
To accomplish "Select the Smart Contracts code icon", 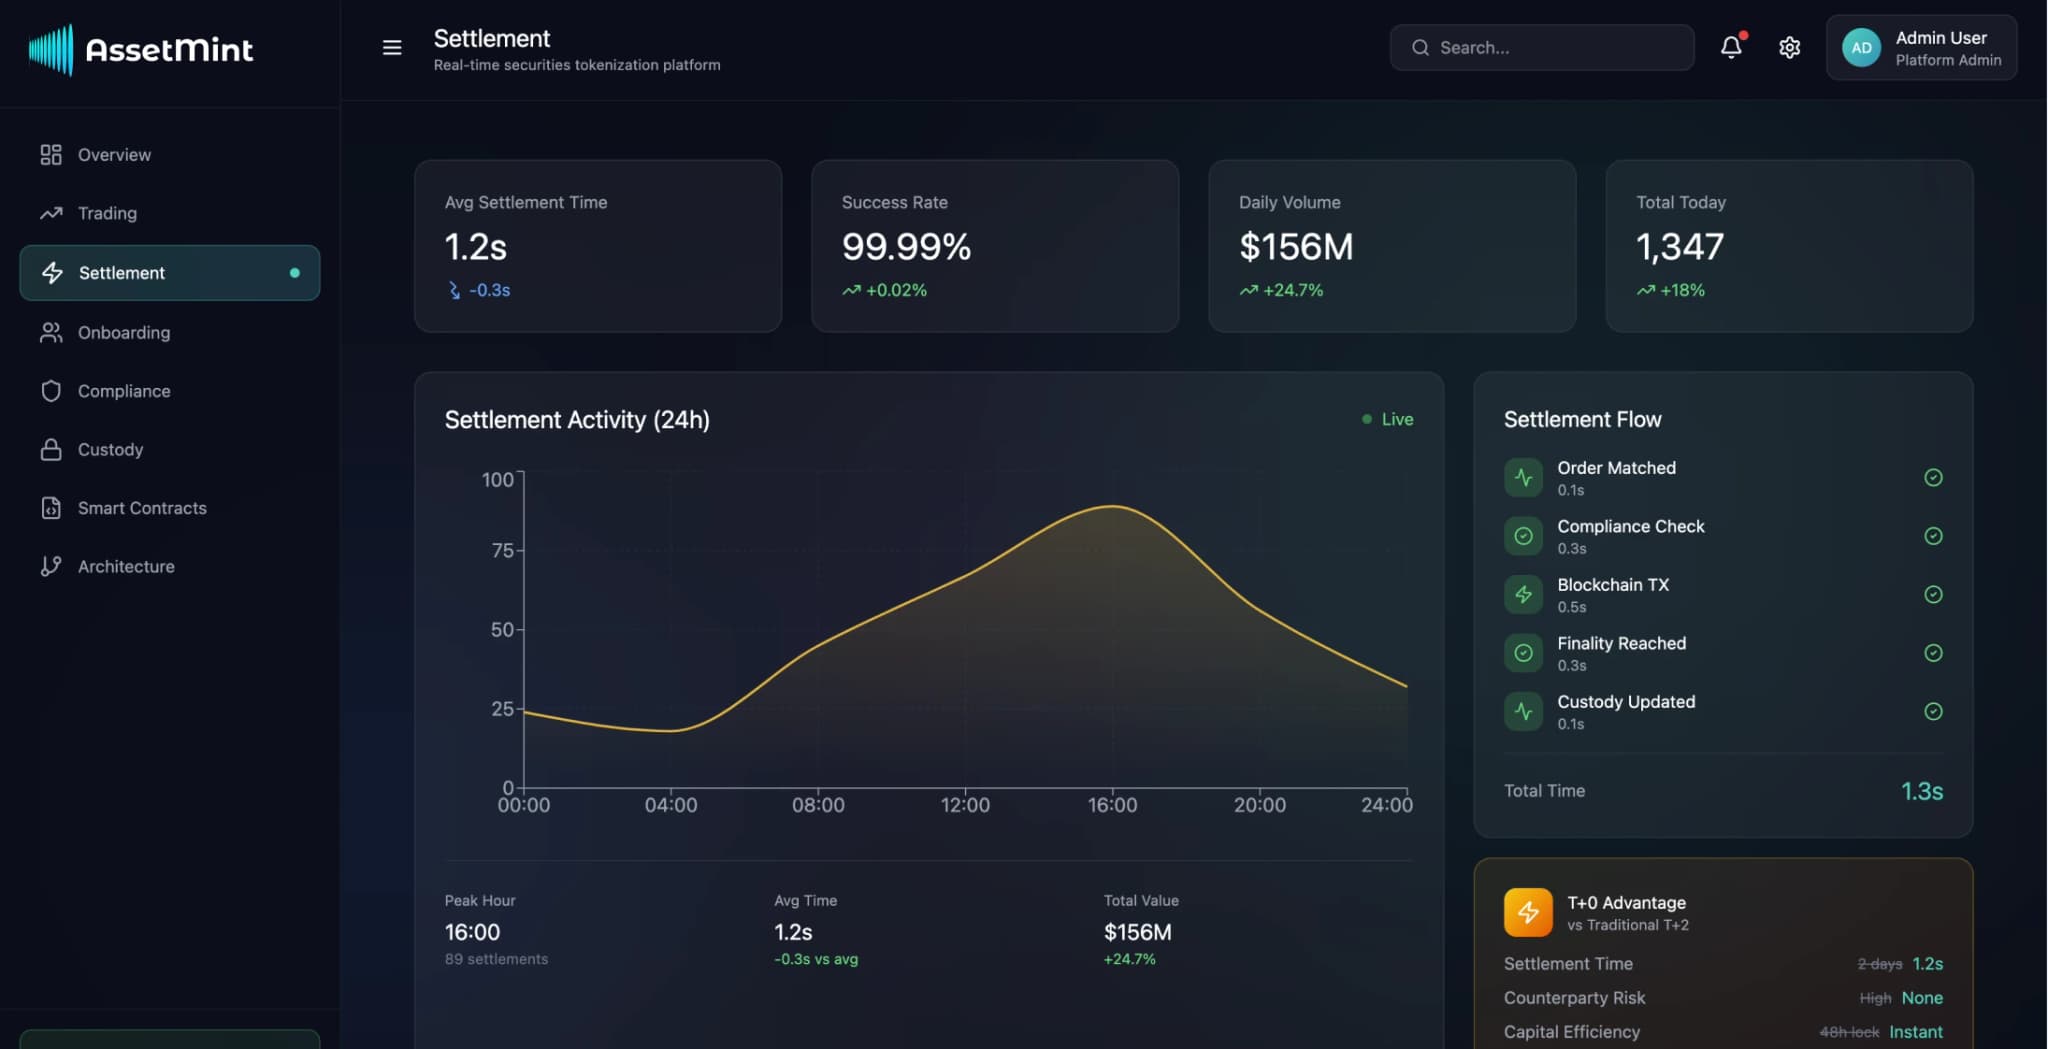I will click(51, 507).
